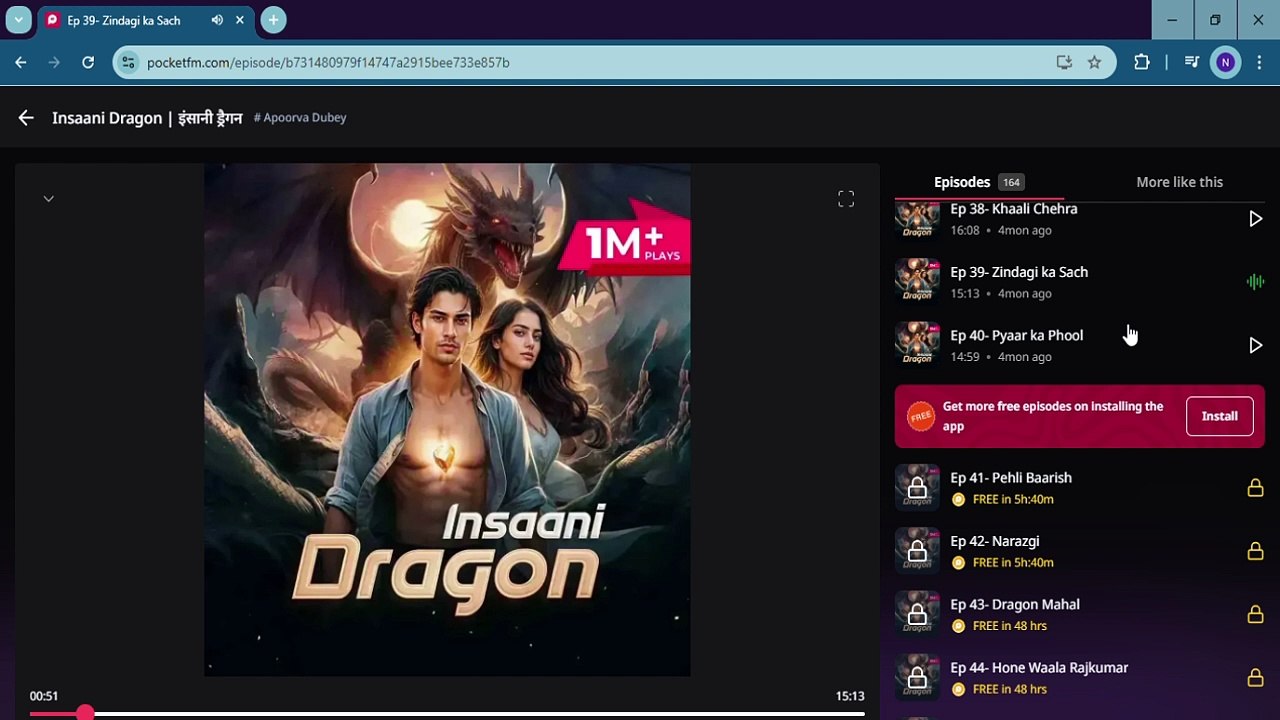
Task: Click the now-playing equalizer icon for Ep 39
Action: (x=1255, y=282)
